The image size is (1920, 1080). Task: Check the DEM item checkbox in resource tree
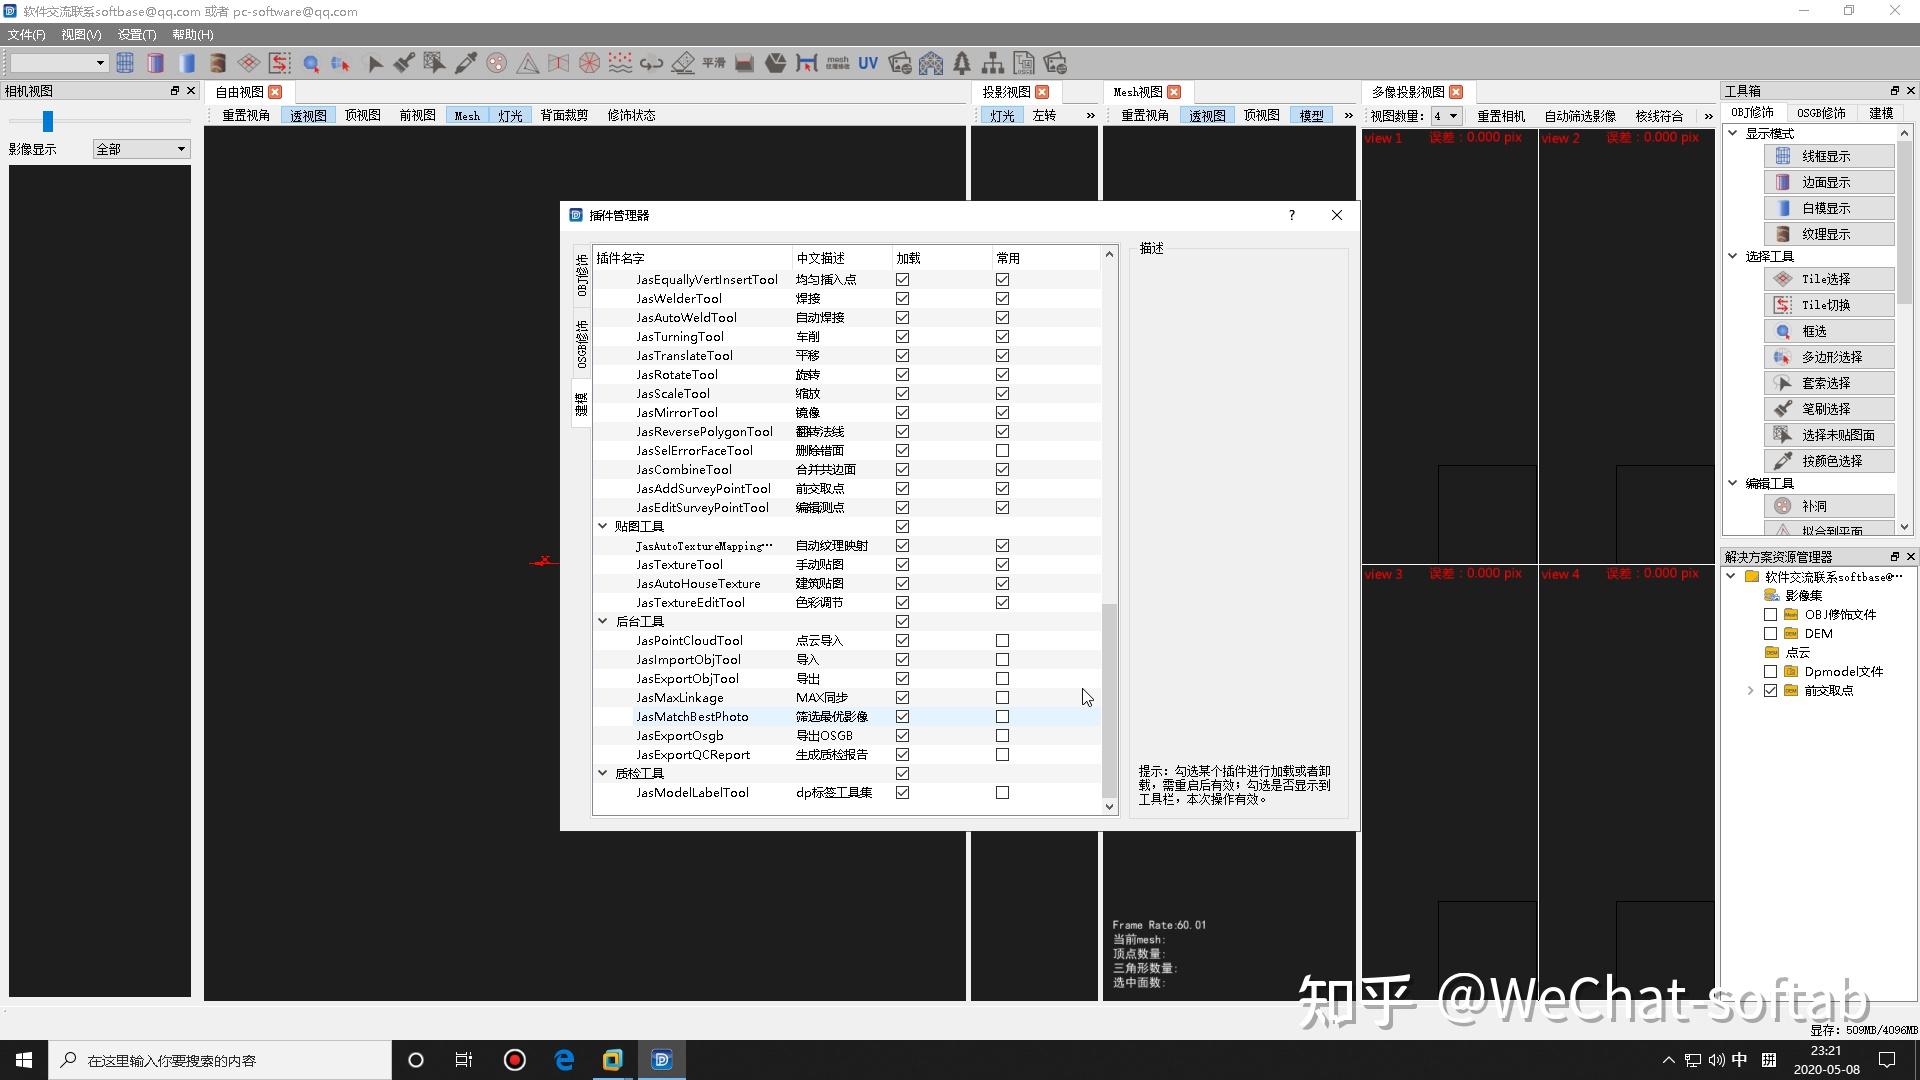coord(1770,634)
